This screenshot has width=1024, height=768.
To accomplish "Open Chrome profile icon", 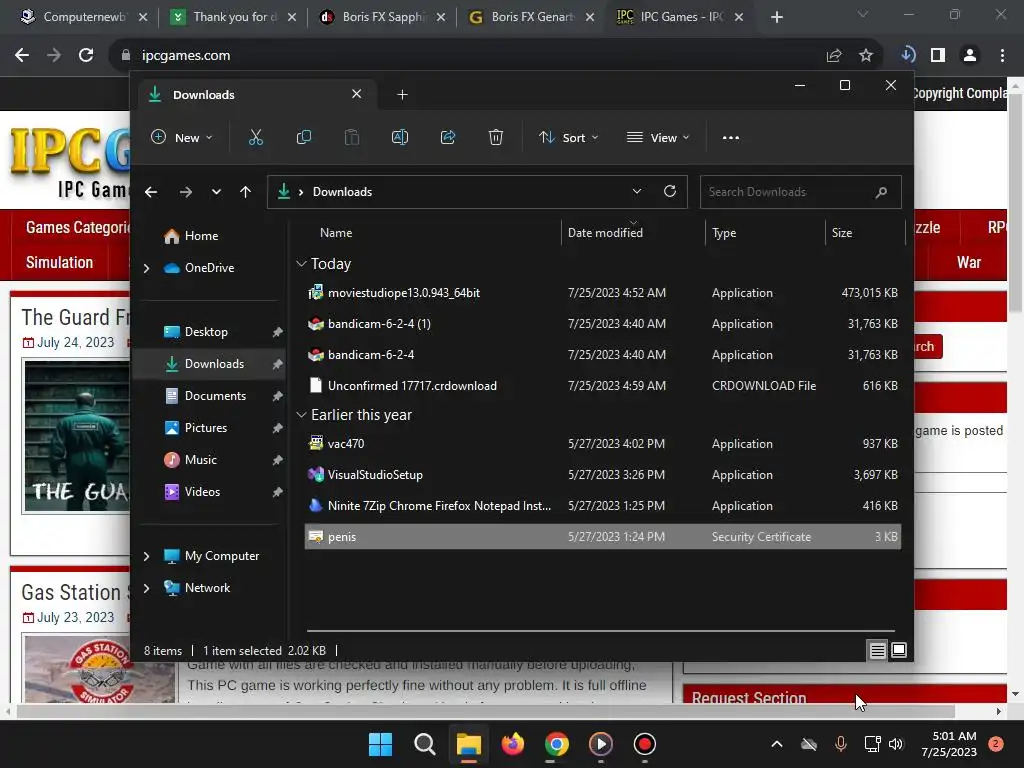I will click(x=970, y=56).
